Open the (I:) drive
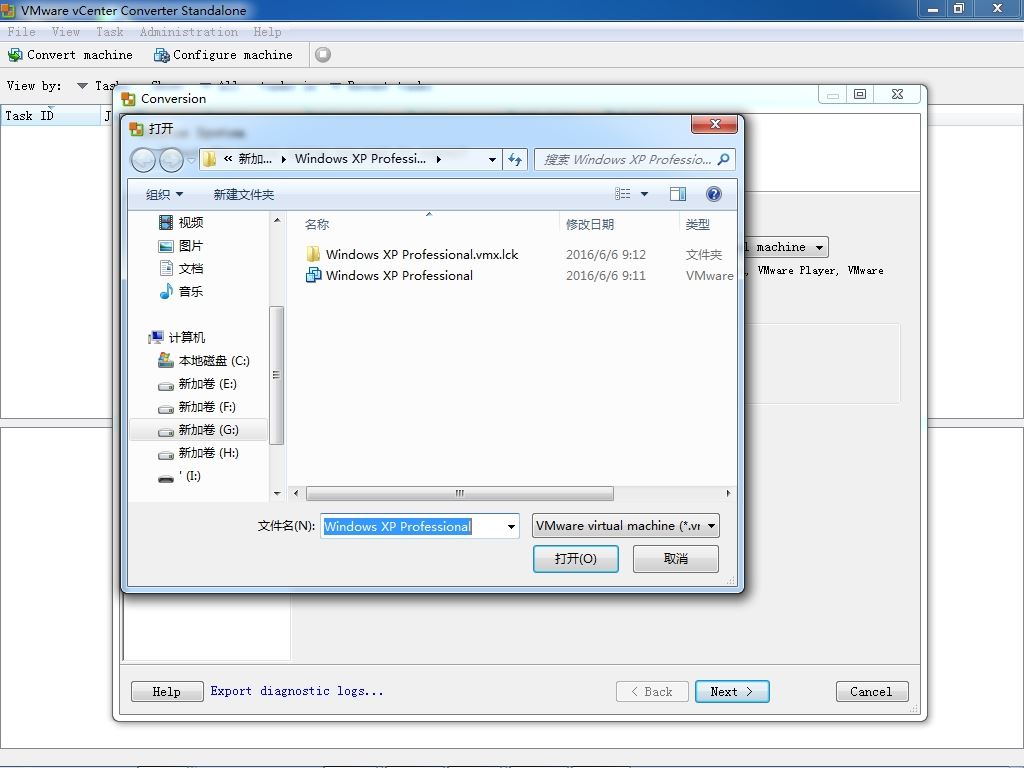Viewport: 1024px width, 768px height. tap(180, 476)
